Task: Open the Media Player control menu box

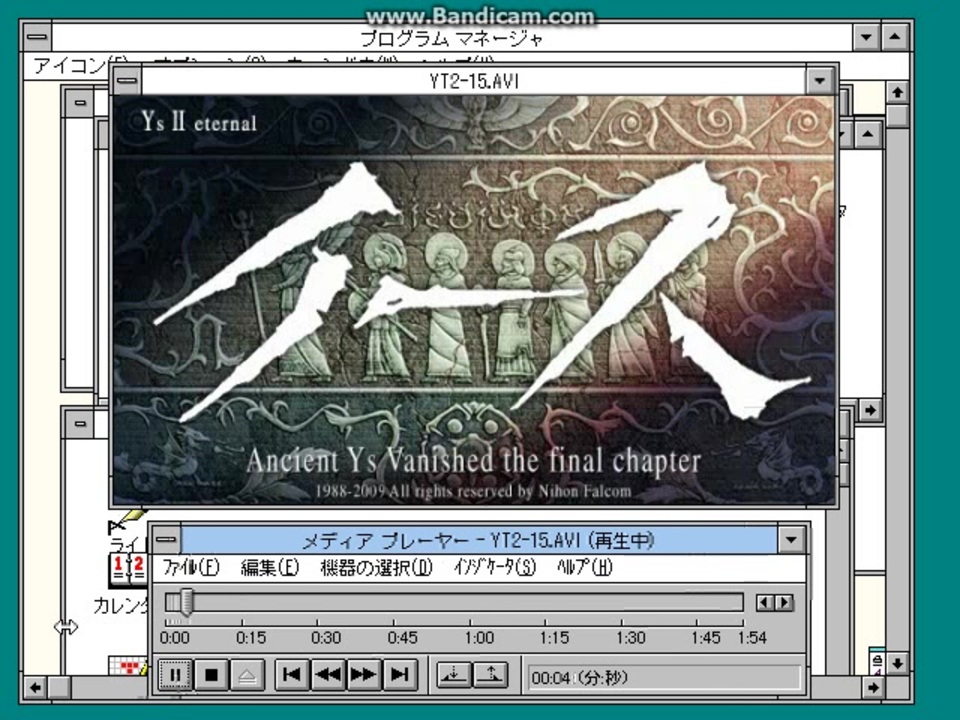Action: click(x=166, y=539)
